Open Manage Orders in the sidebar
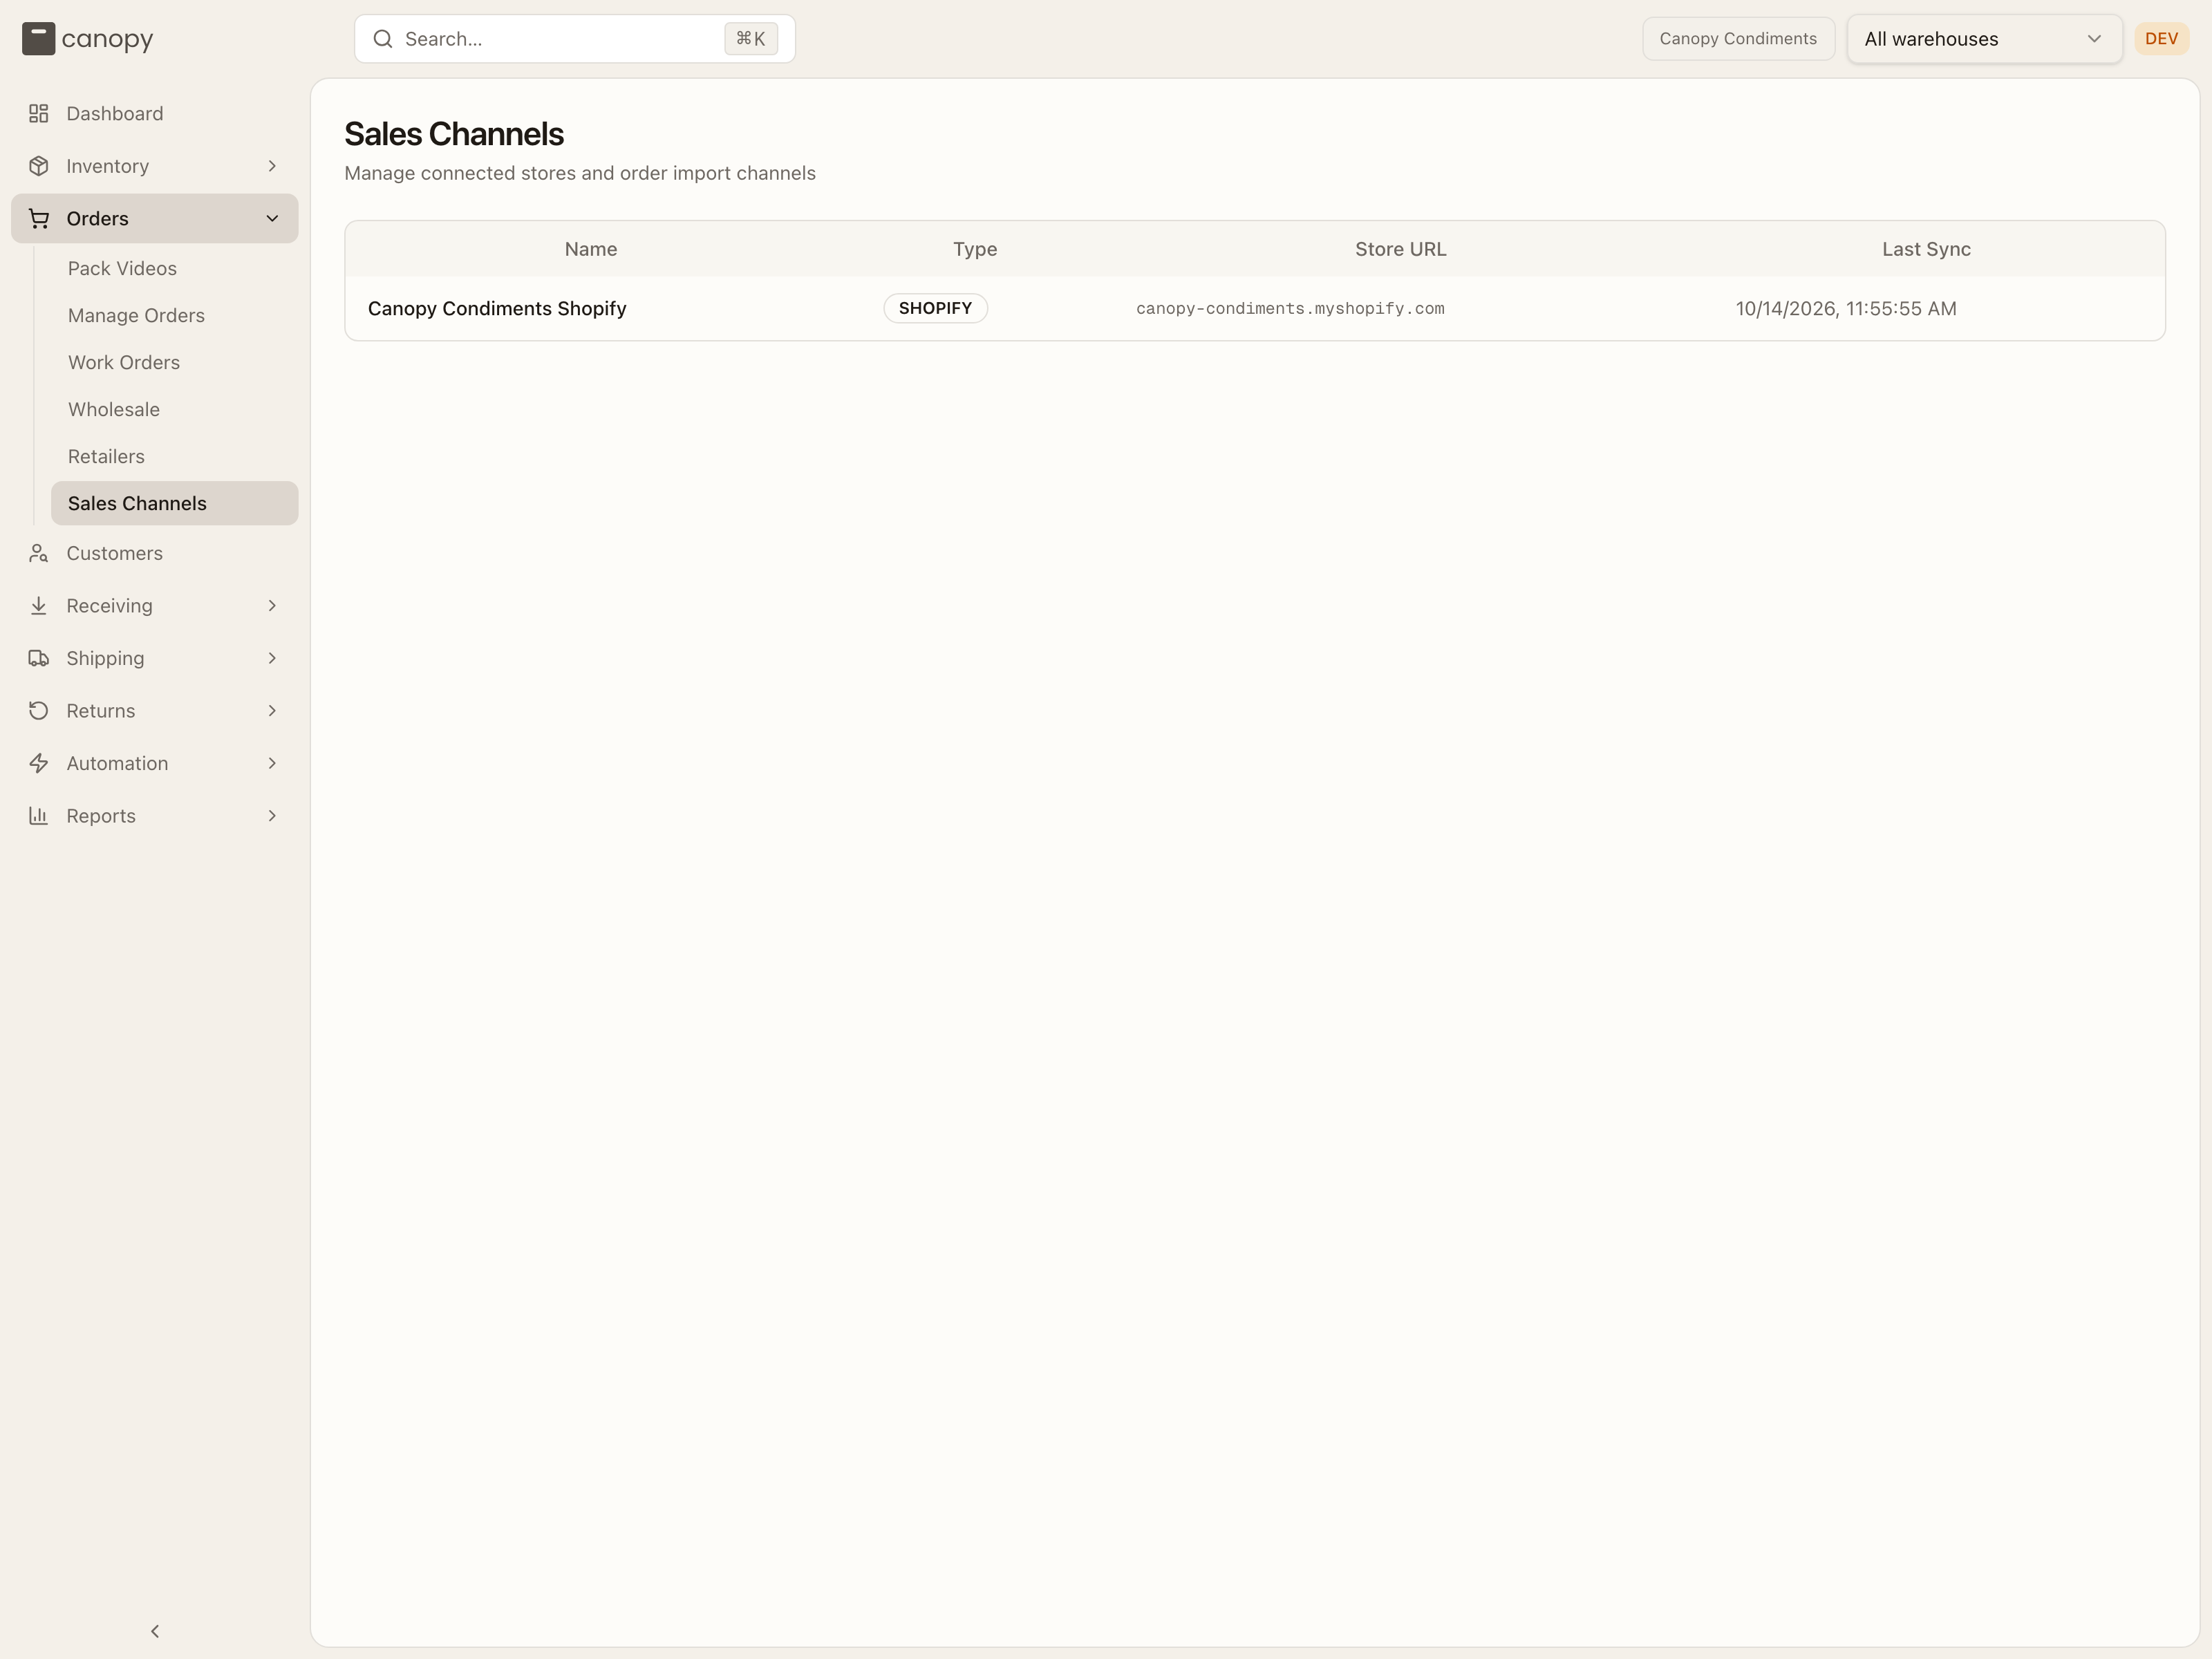This screenshot has height=1659, width=2212. (x=136, y=316)
